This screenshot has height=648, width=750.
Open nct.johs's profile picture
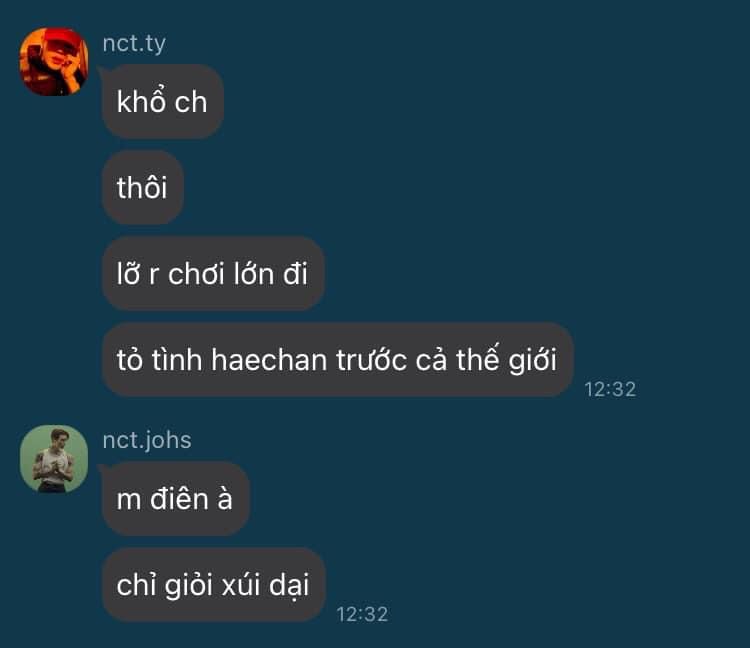tap(54, 459)
